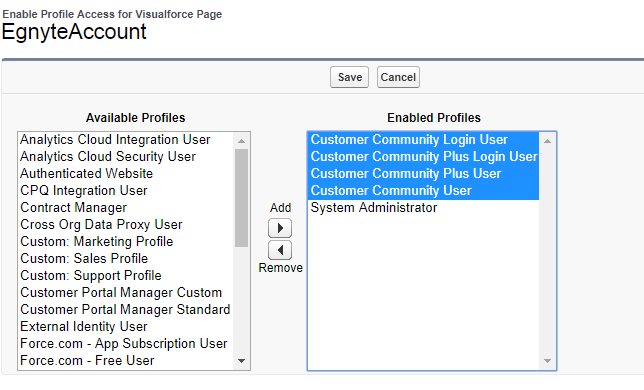Click Enabled Profiles scroll down arrow

[x=547, y=361]
